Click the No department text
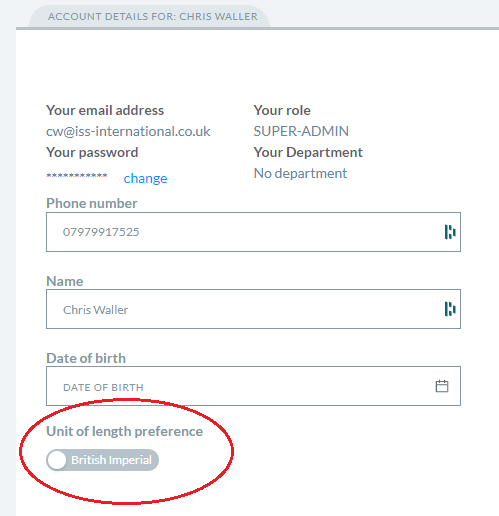Image resolution: width=499 pixels, height=516 pixels. click(x=300, y=173)
